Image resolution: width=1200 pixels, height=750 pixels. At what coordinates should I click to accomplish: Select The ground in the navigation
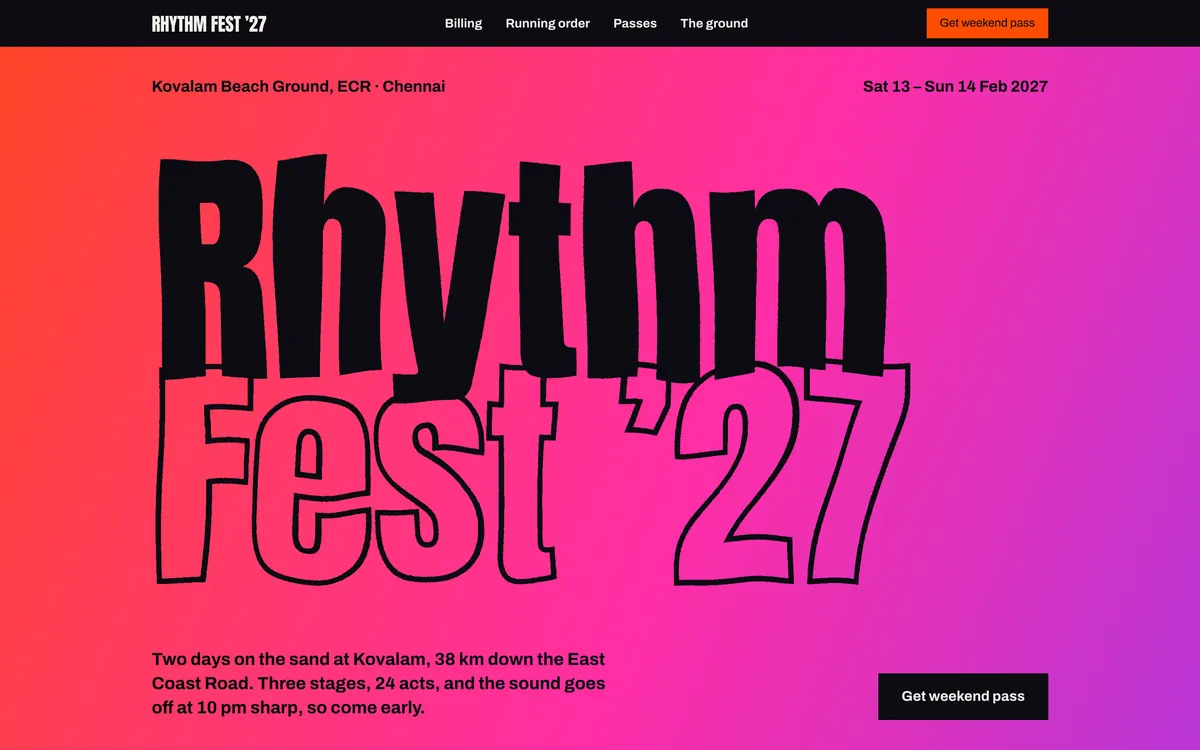pos(714,23)
